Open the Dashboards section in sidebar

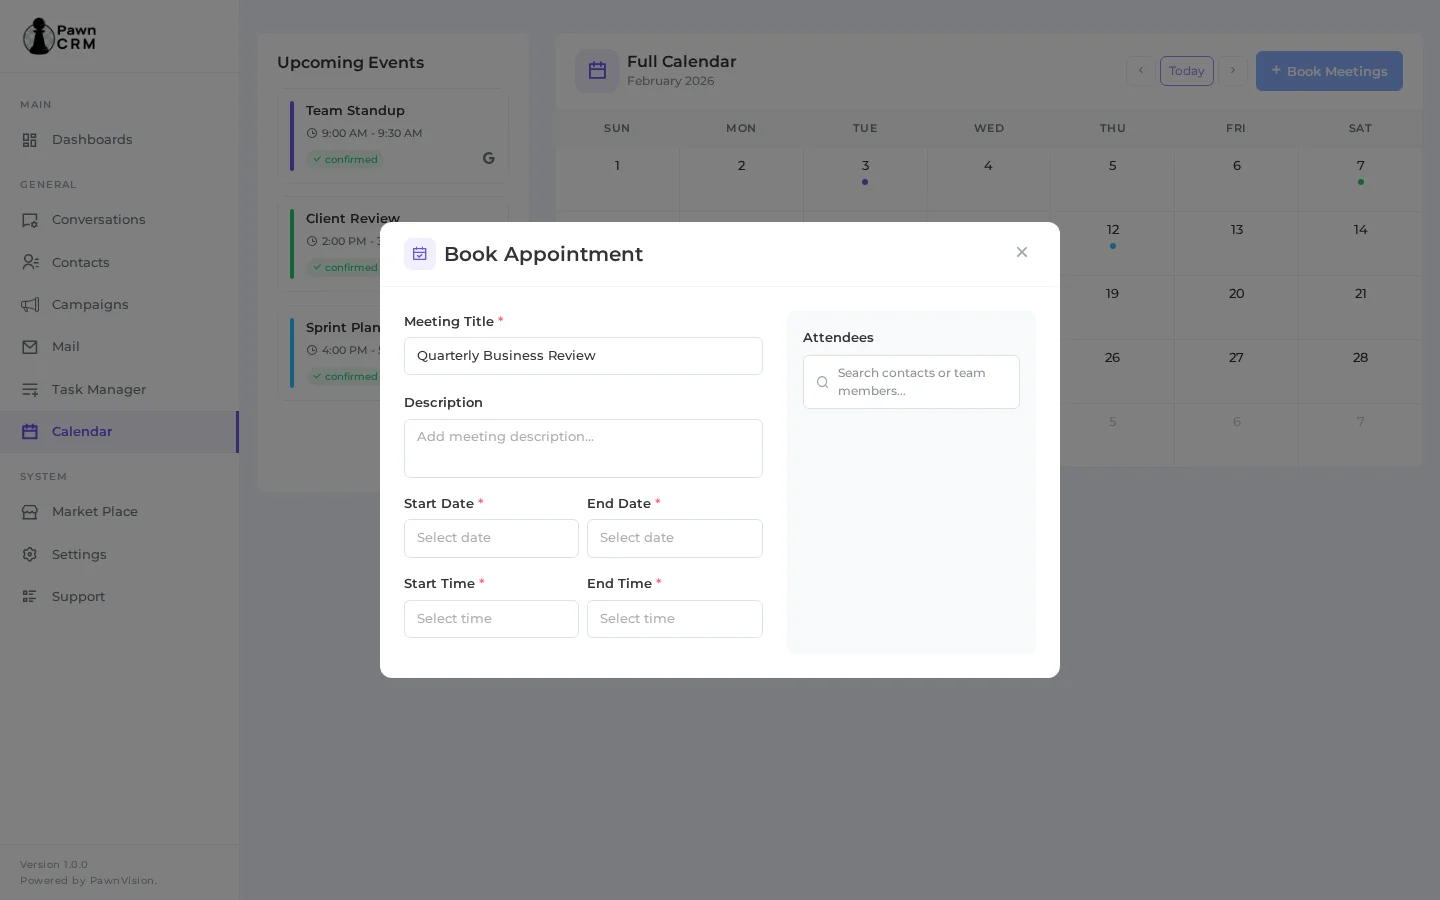(x=92, y=140)
